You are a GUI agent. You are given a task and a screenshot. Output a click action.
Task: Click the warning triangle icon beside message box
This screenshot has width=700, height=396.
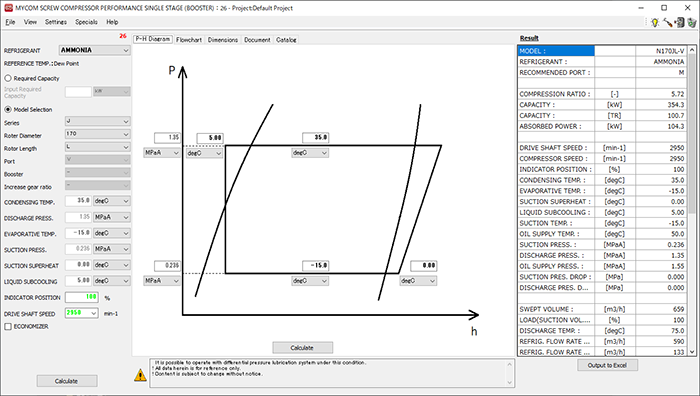140,375
